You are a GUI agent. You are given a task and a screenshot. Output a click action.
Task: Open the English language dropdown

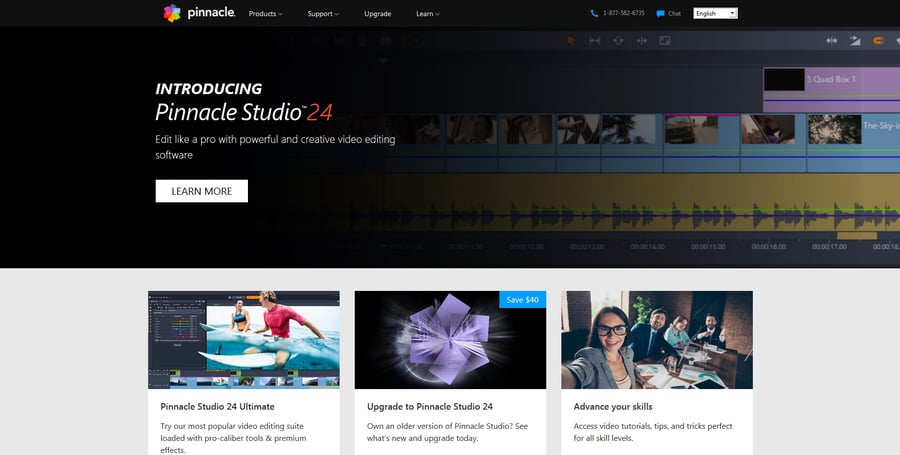715,13
